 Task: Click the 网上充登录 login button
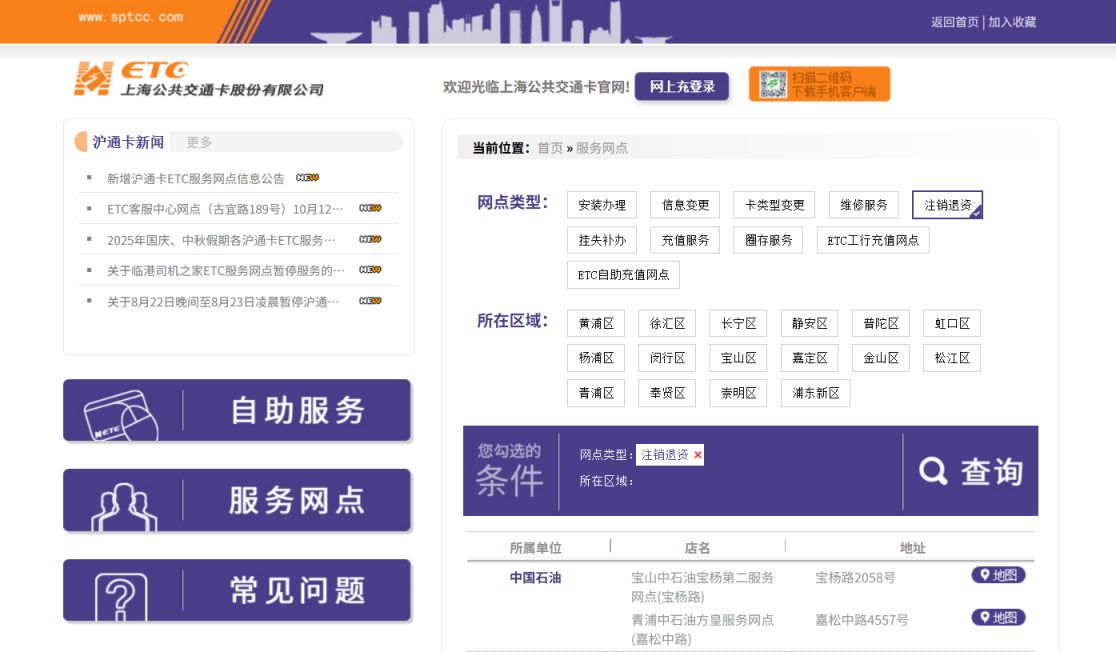tap(682, 87)
